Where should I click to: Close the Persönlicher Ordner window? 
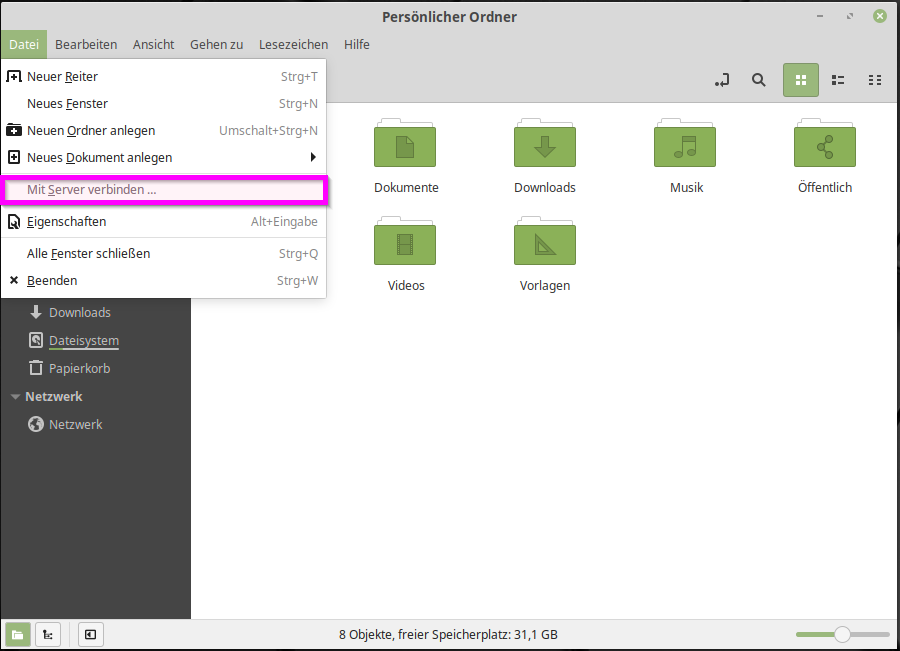click(x=880, y=16)
